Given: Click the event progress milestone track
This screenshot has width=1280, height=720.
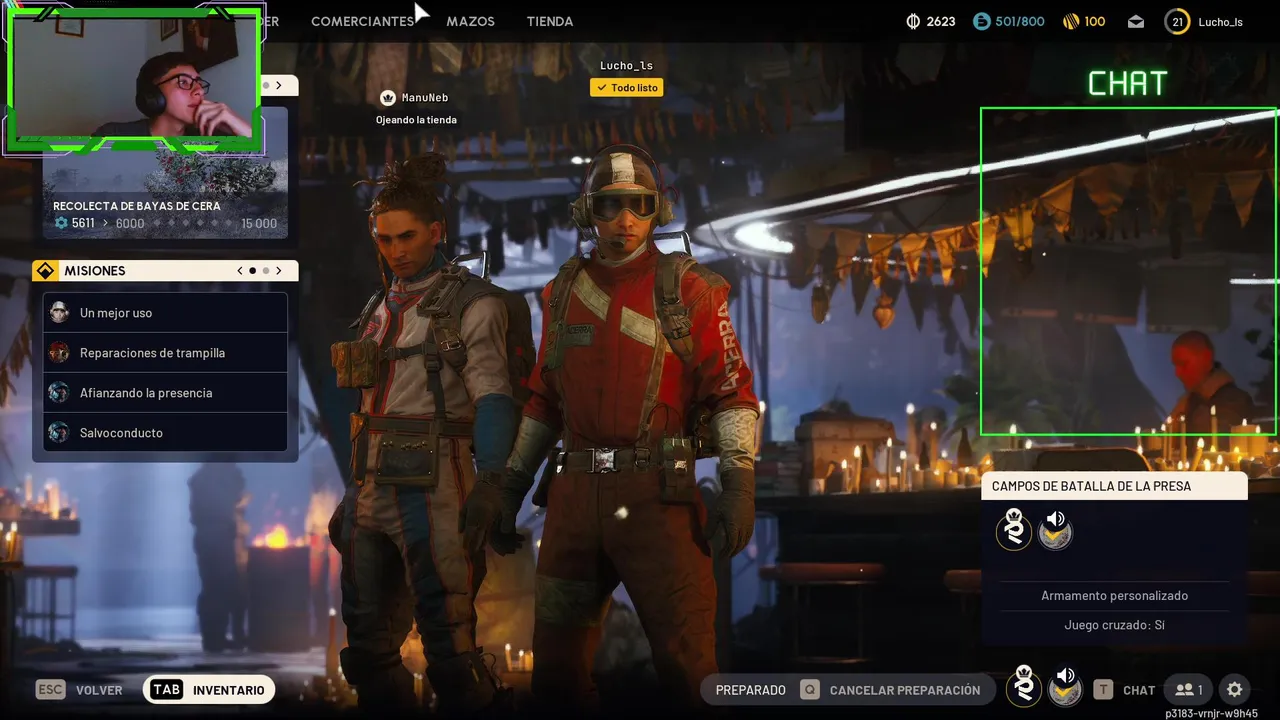Looking at the screenshot, I should click(192, 224).
